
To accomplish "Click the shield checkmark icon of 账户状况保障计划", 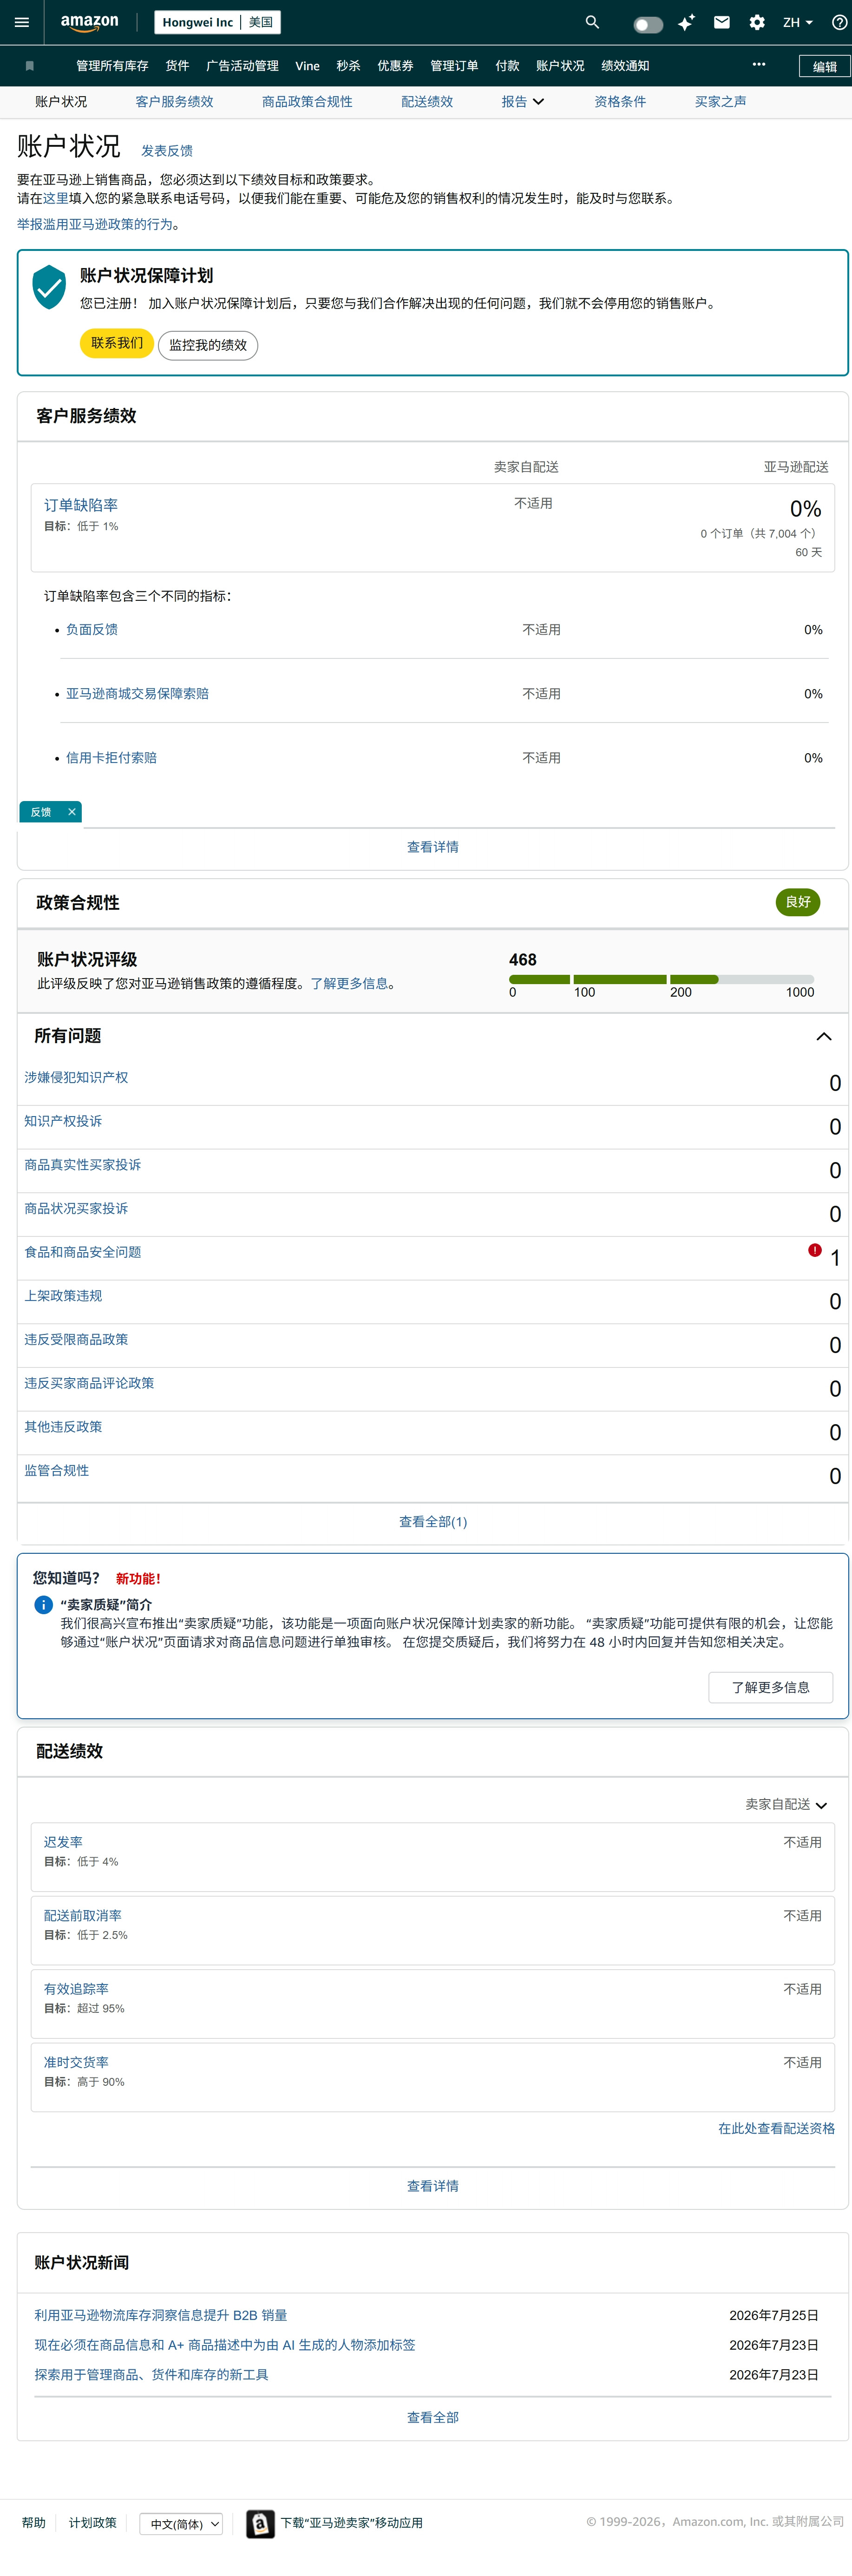I will pyautogui.click(x=49, y=287).
